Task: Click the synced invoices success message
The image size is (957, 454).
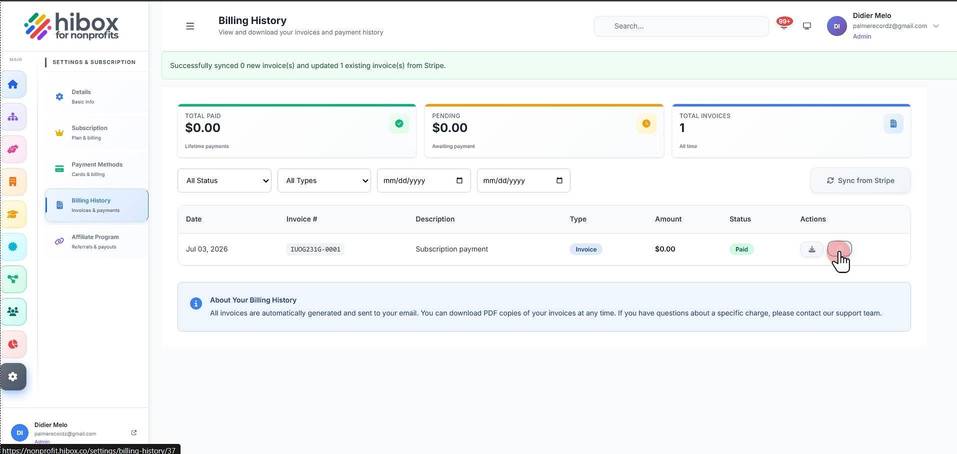Action: [308, 66]
